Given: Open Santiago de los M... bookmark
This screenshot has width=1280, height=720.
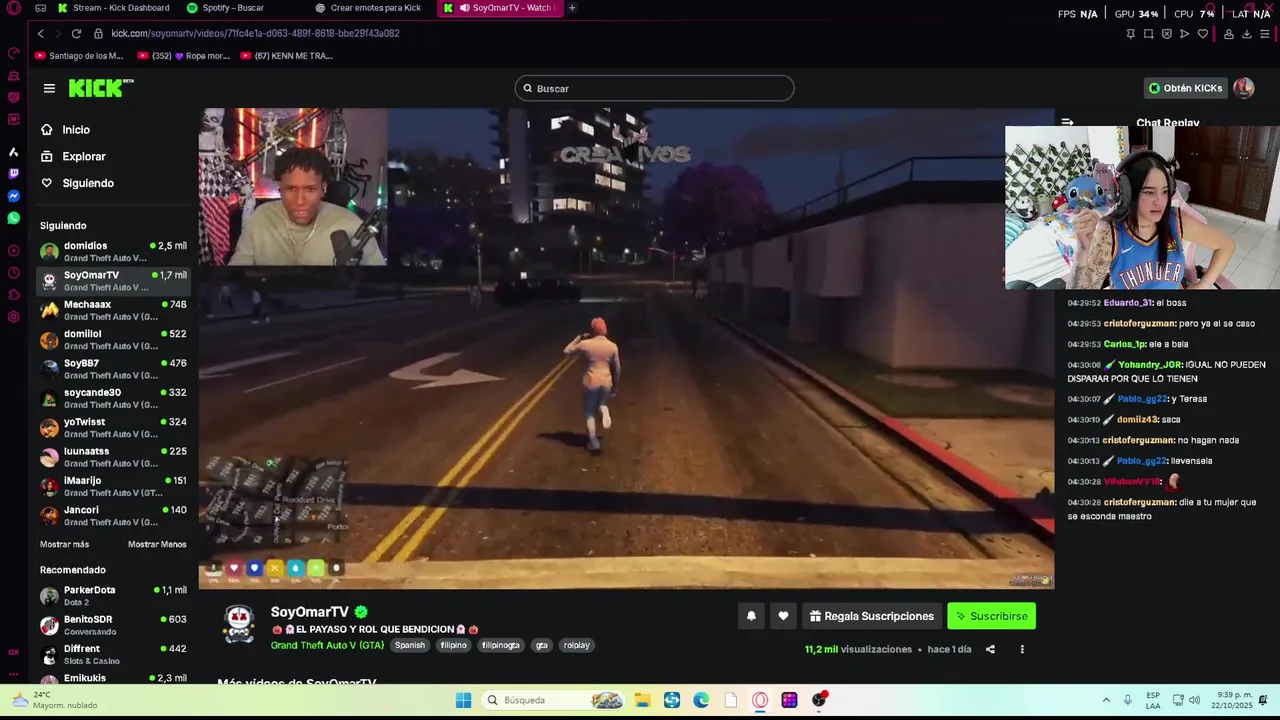Looking at the screenshot, I should 79,56.
